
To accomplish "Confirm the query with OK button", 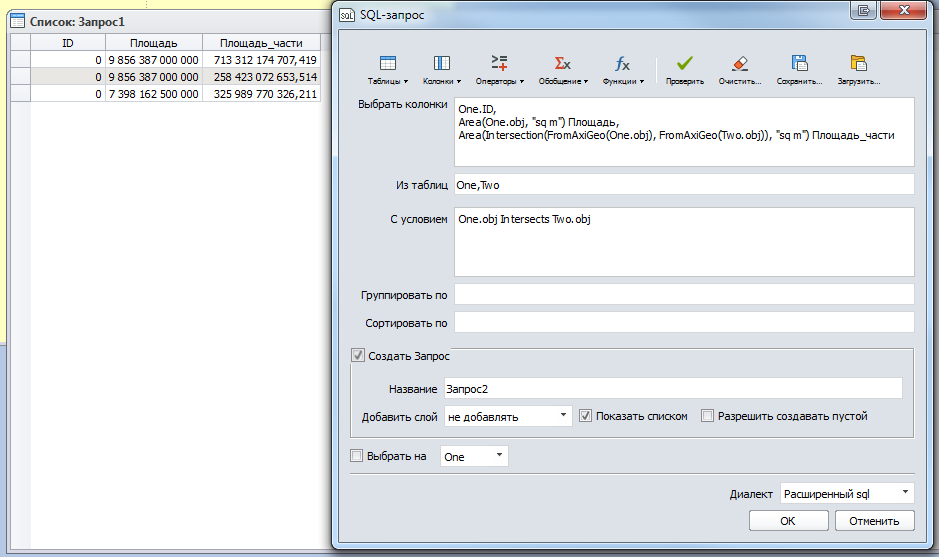I will 788,520.
